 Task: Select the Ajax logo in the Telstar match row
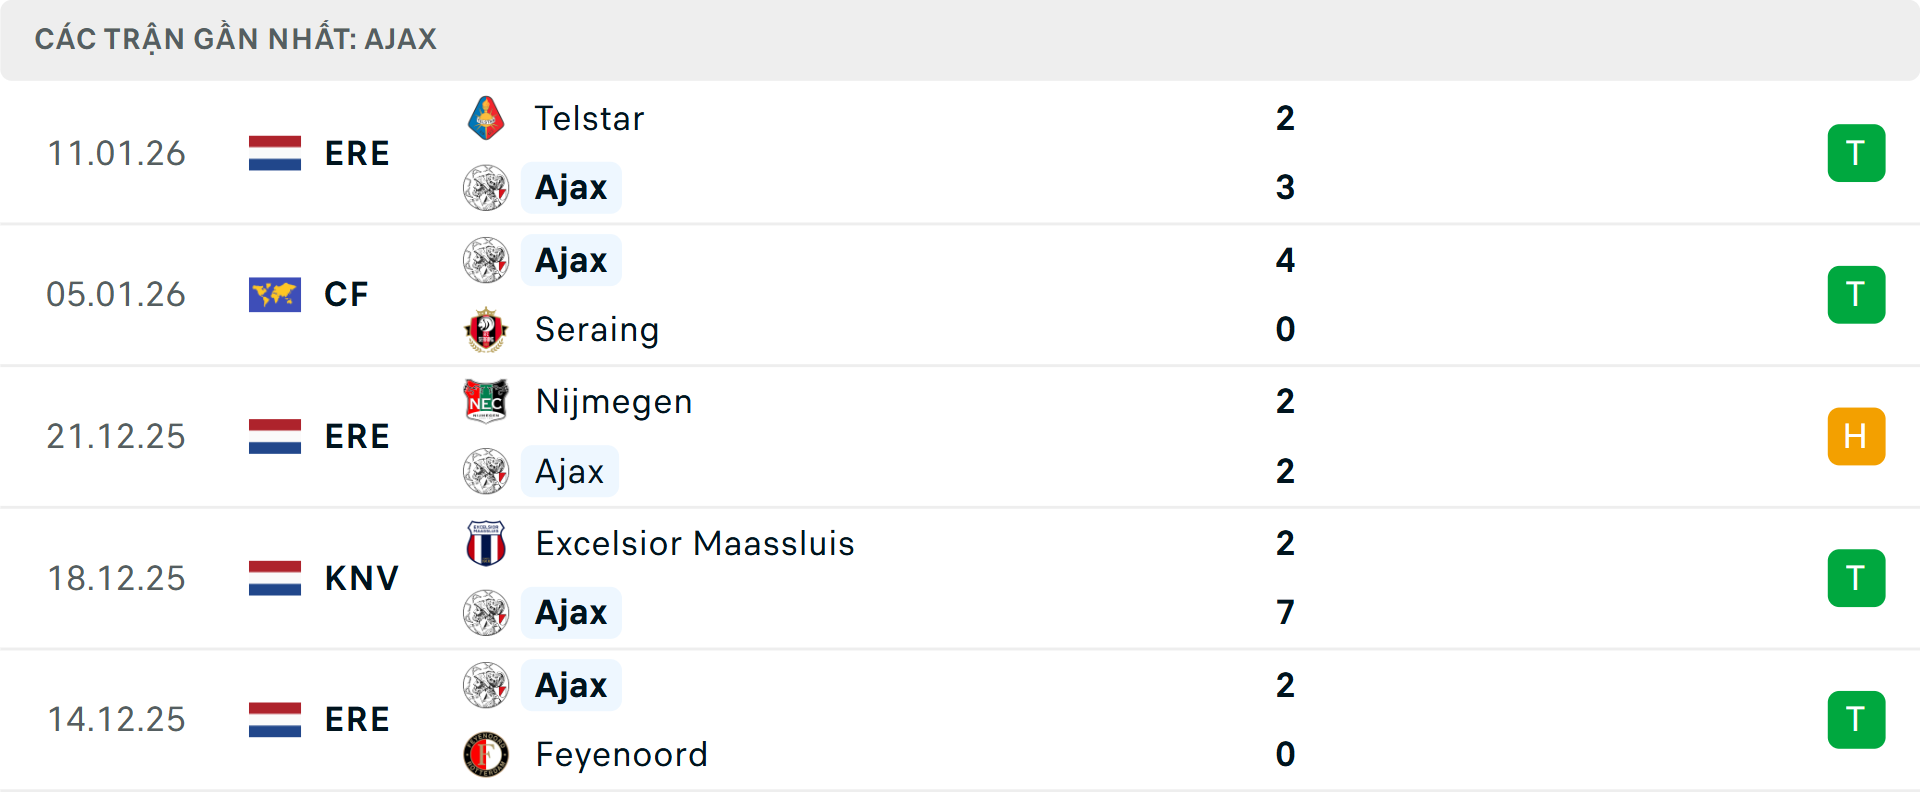[x=487, y=187]
